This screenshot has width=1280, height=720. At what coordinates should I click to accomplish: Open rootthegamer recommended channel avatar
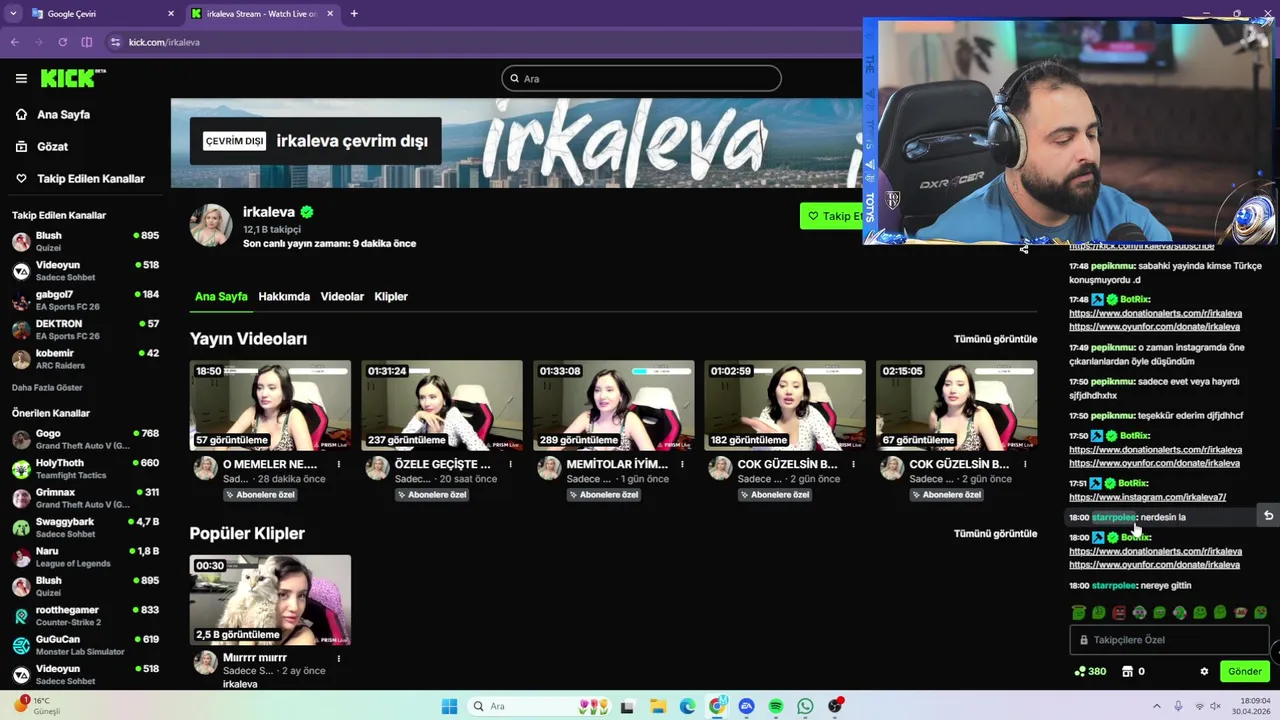pos(21,615)
